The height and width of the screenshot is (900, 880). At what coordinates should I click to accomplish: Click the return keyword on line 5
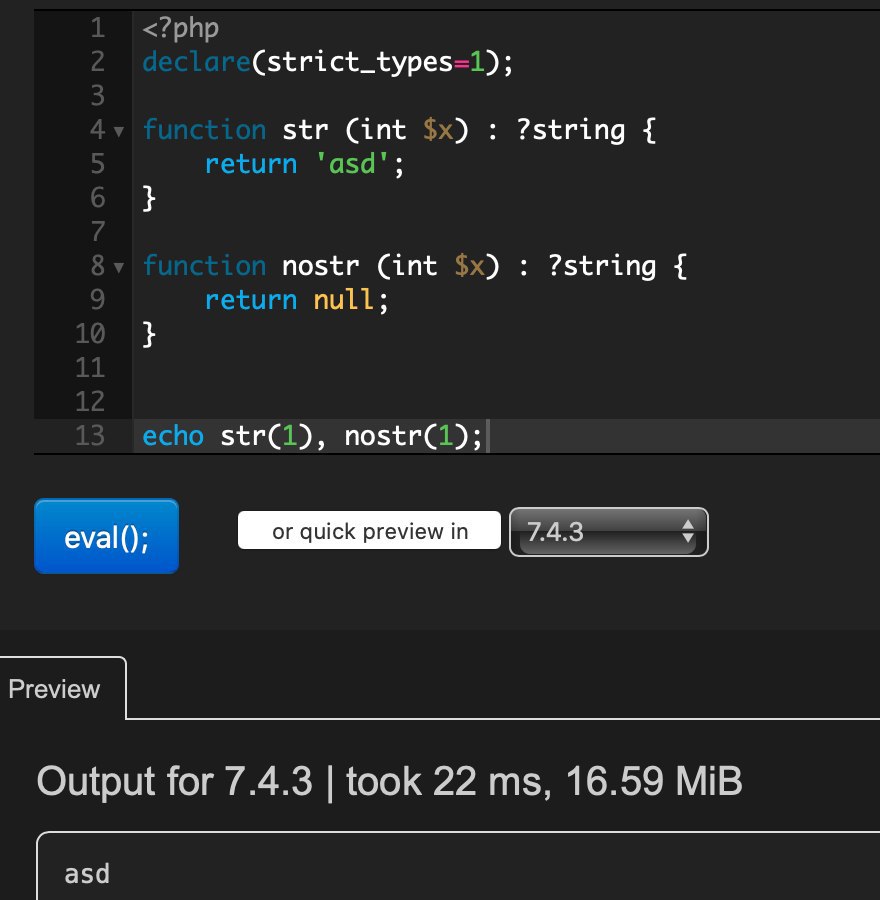click(x=251, y=164)
